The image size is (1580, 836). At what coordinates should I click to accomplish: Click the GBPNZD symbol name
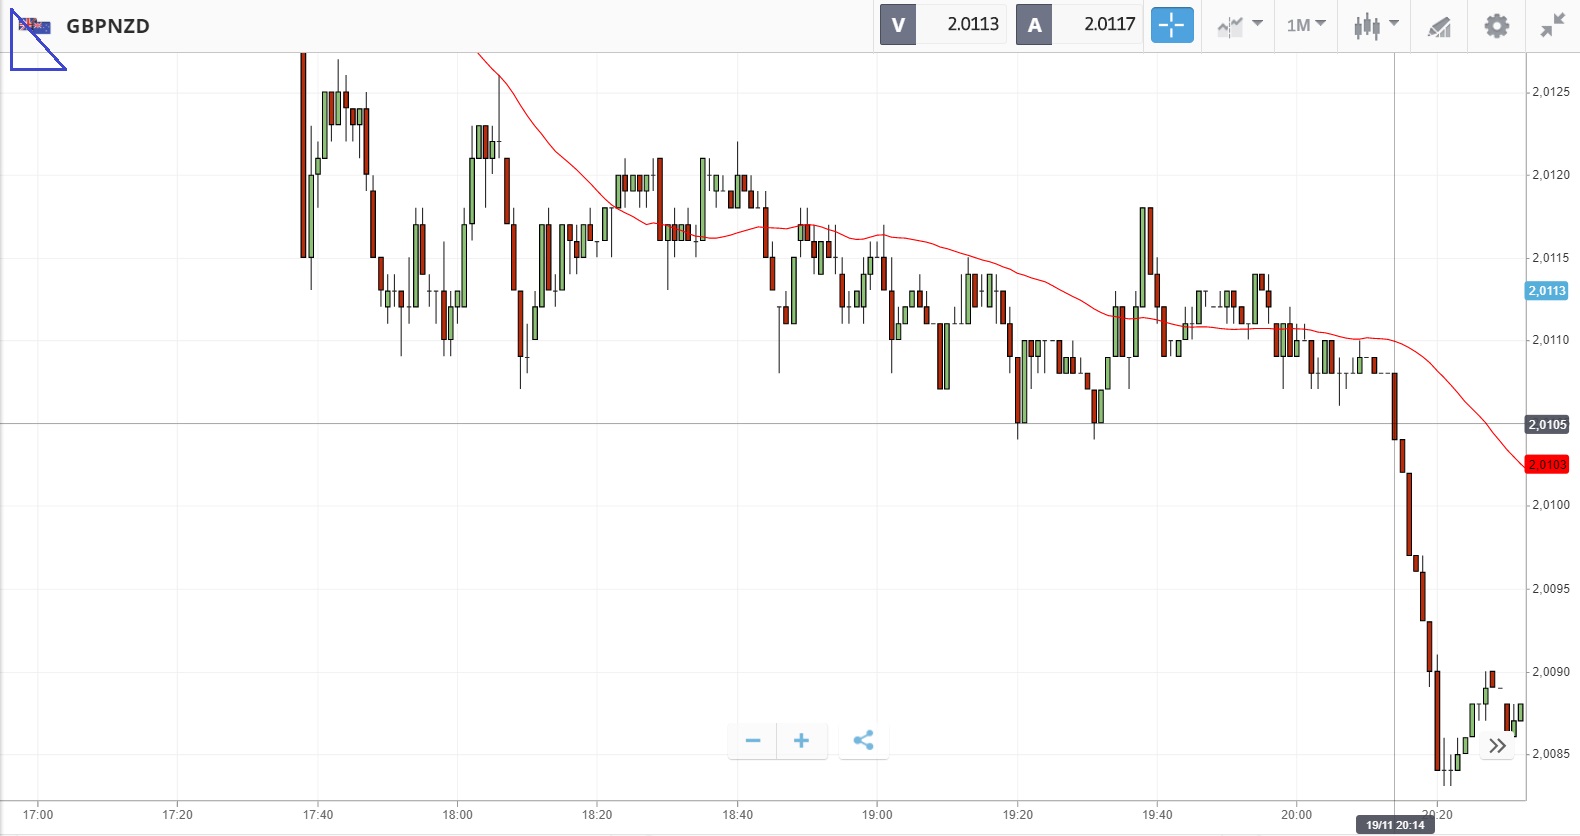tap(108, 26)
